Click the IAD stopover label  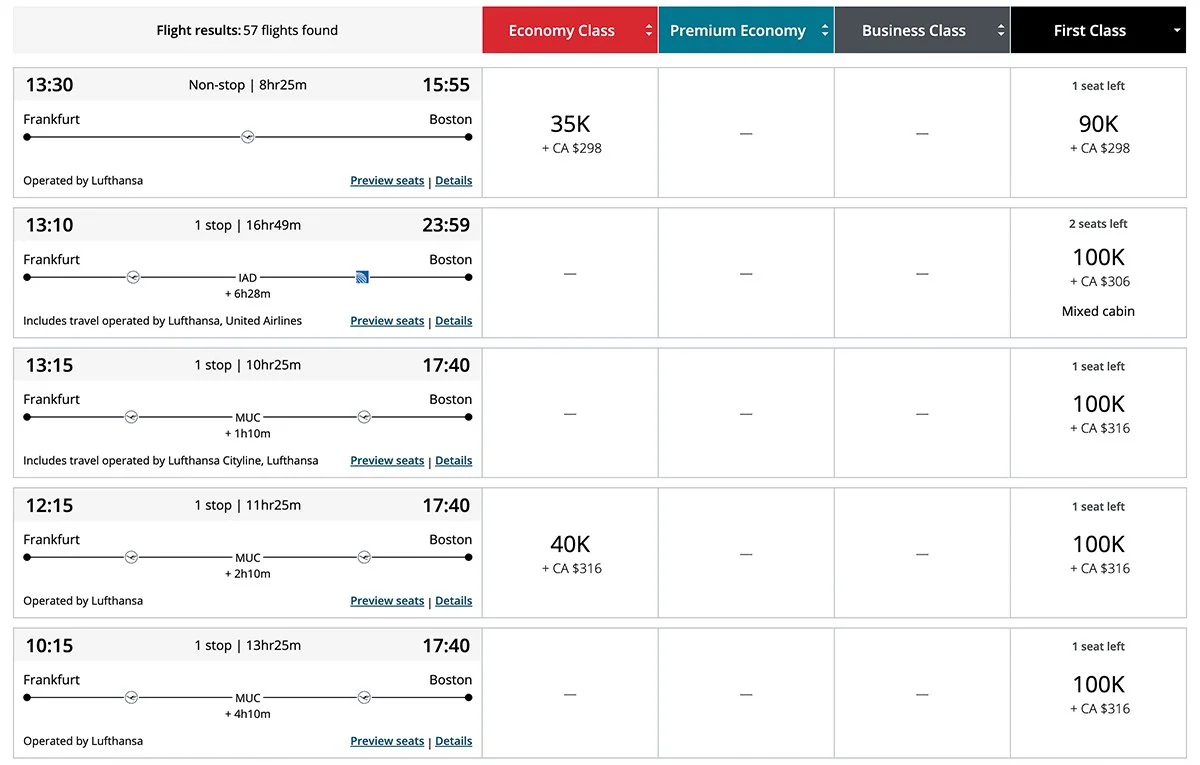(248, 278)
